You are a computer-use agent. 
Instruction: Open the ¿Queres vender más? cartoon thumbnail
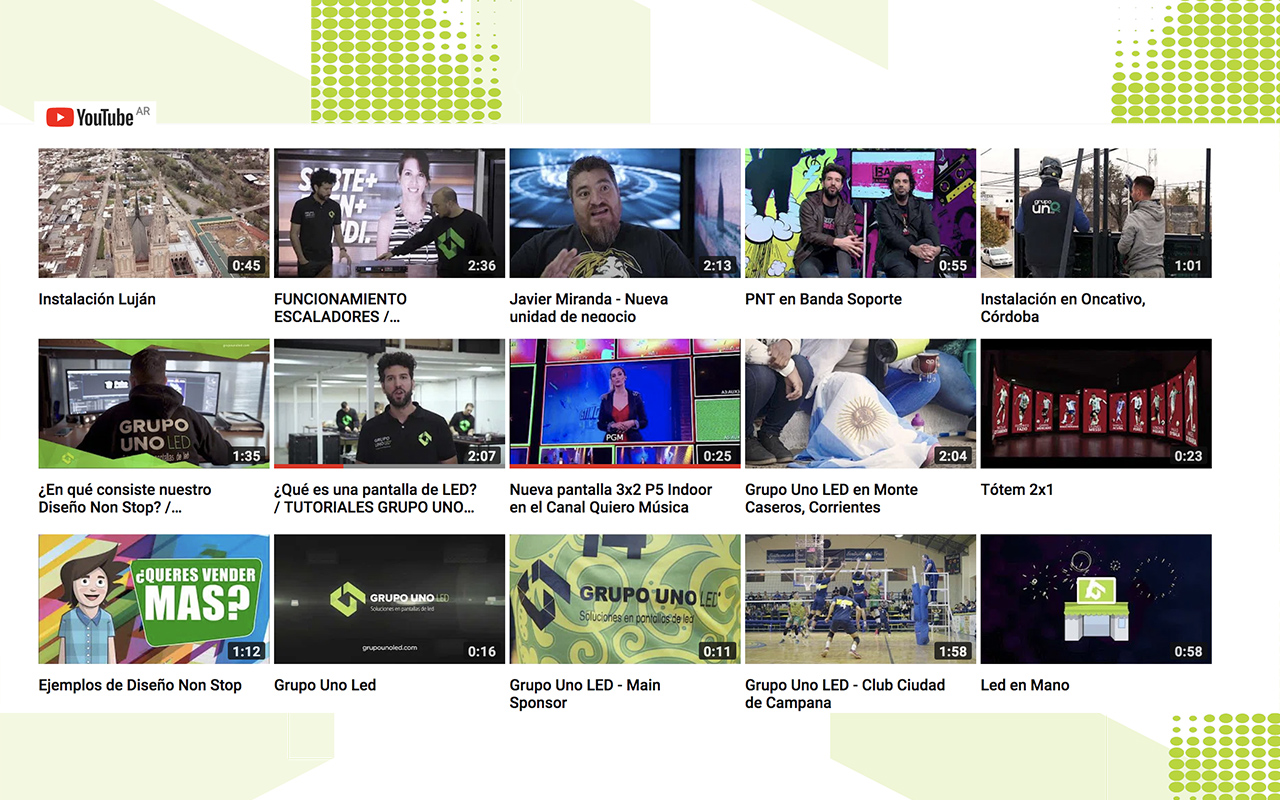coord(154,599)
